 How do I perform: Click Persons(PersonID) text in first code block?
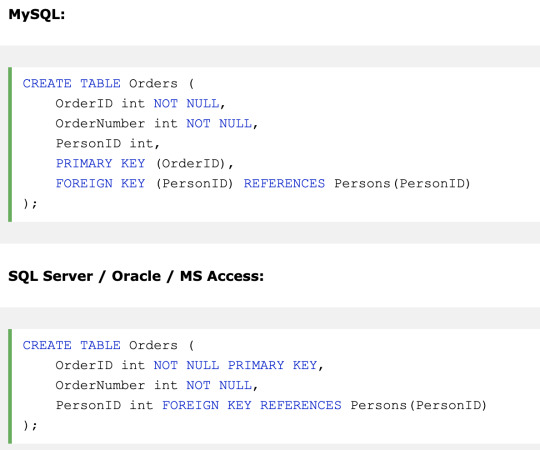tap(402, 184)
